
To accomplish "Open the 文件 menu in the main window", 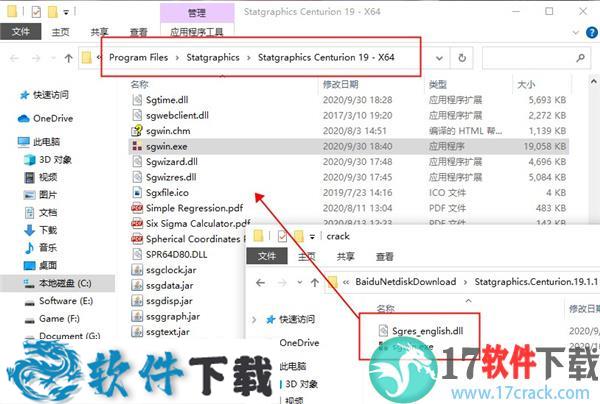I will click(x=21, y=32).
